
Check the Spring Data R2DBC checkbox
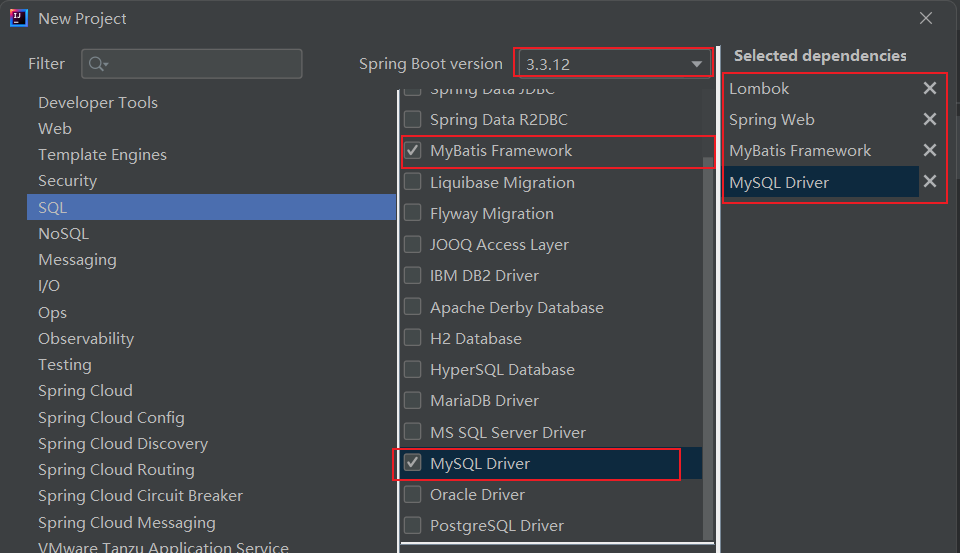click(413, 119)
